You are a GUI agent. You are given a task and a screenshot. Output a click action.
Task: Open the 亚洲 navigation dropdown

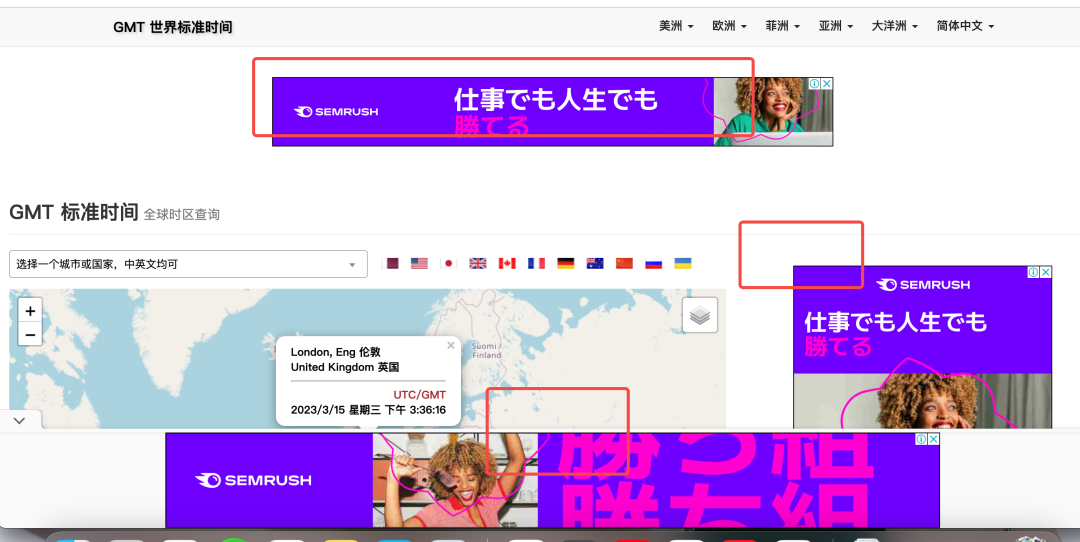[835, 26]
